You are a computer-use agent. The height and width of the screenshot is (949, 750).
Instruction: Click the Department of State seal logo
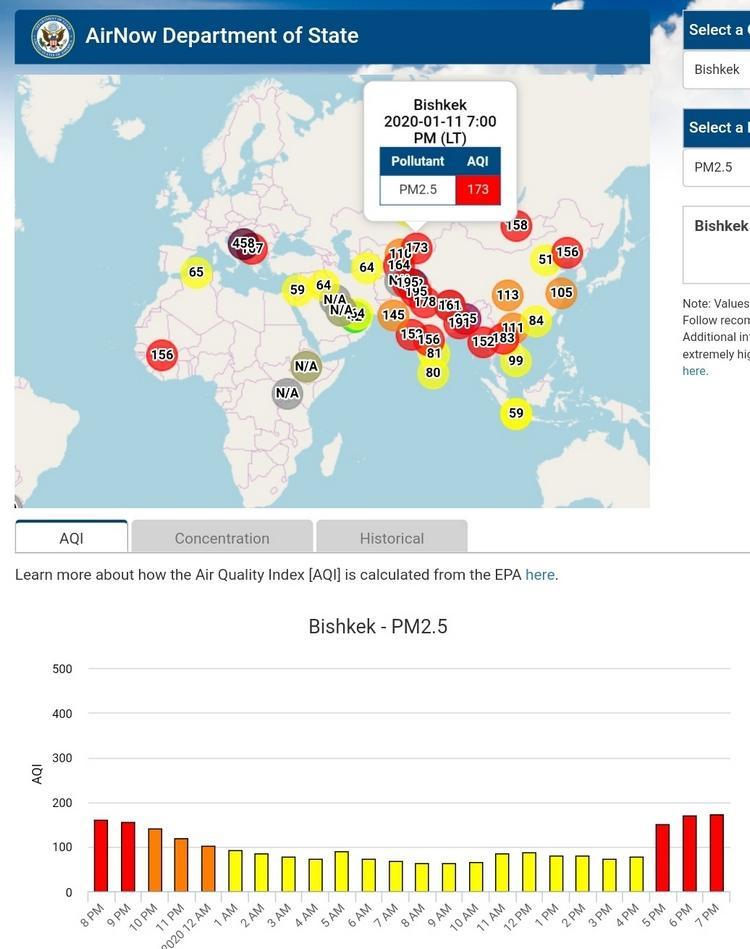click(x=52, y=37)
